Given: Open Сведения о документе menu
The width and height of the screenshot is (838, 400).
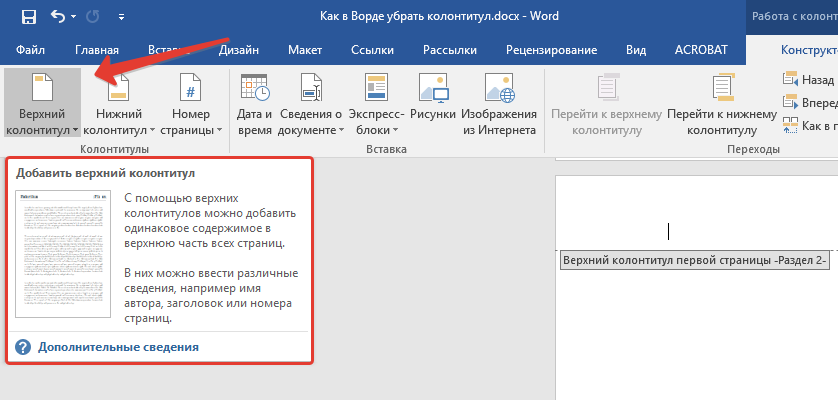Looking at the screenshot, I should [311, 104].
